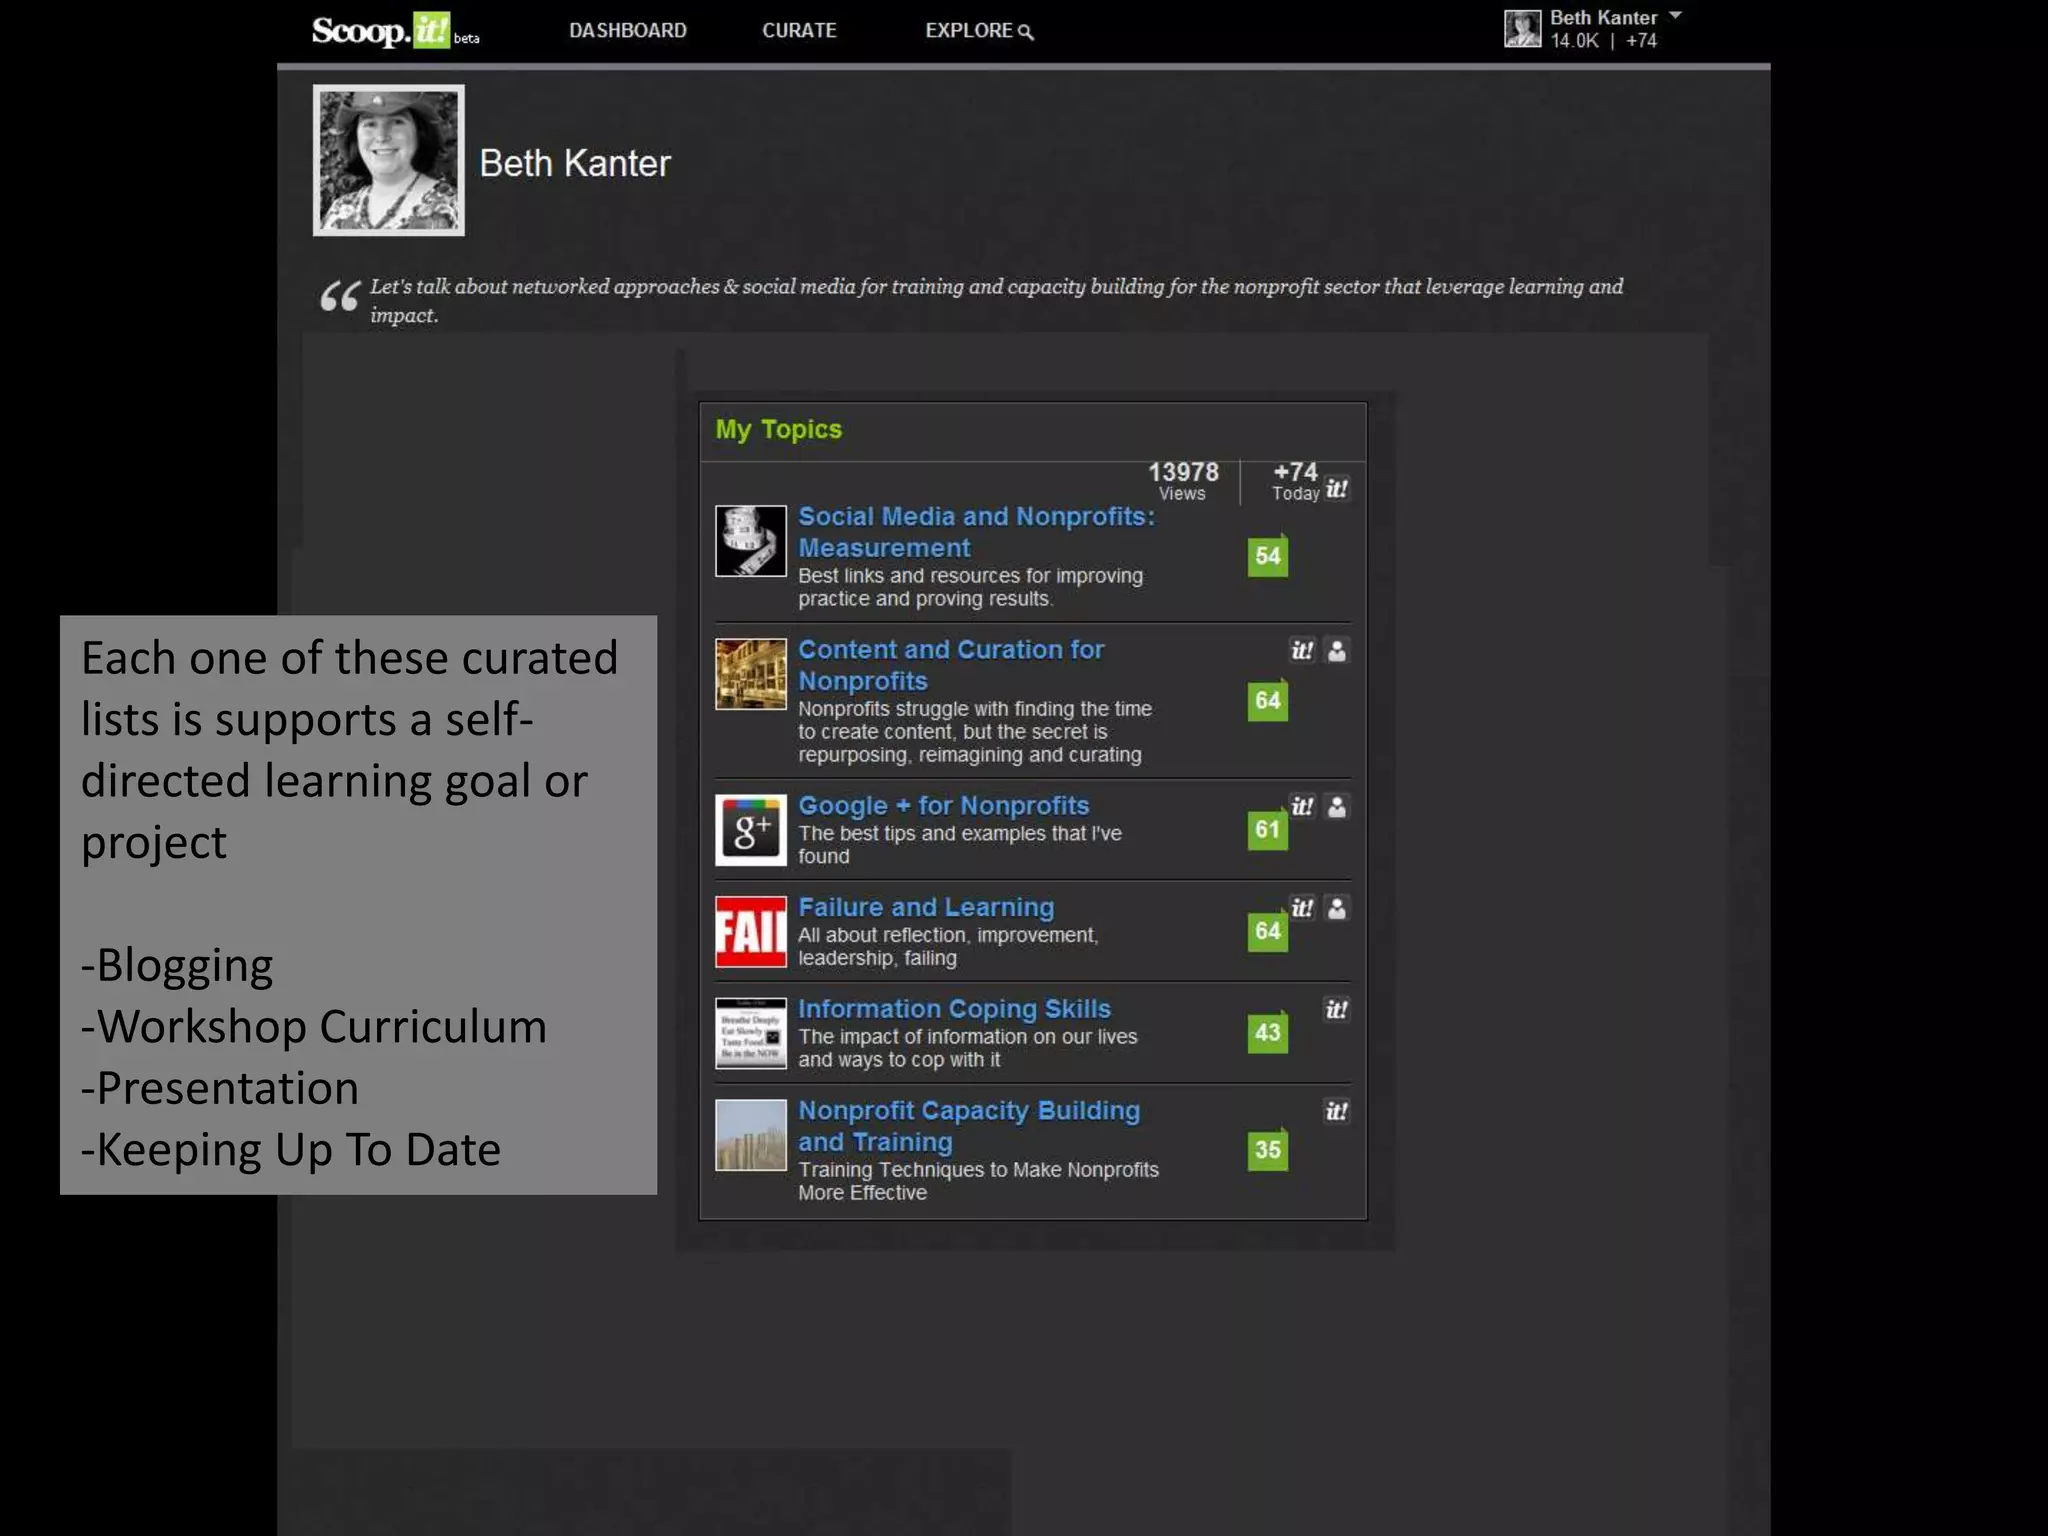The width and height of the screenshot is (2048, 1536).
Task: Open the Curate menu item
Action: coord(799,31)
